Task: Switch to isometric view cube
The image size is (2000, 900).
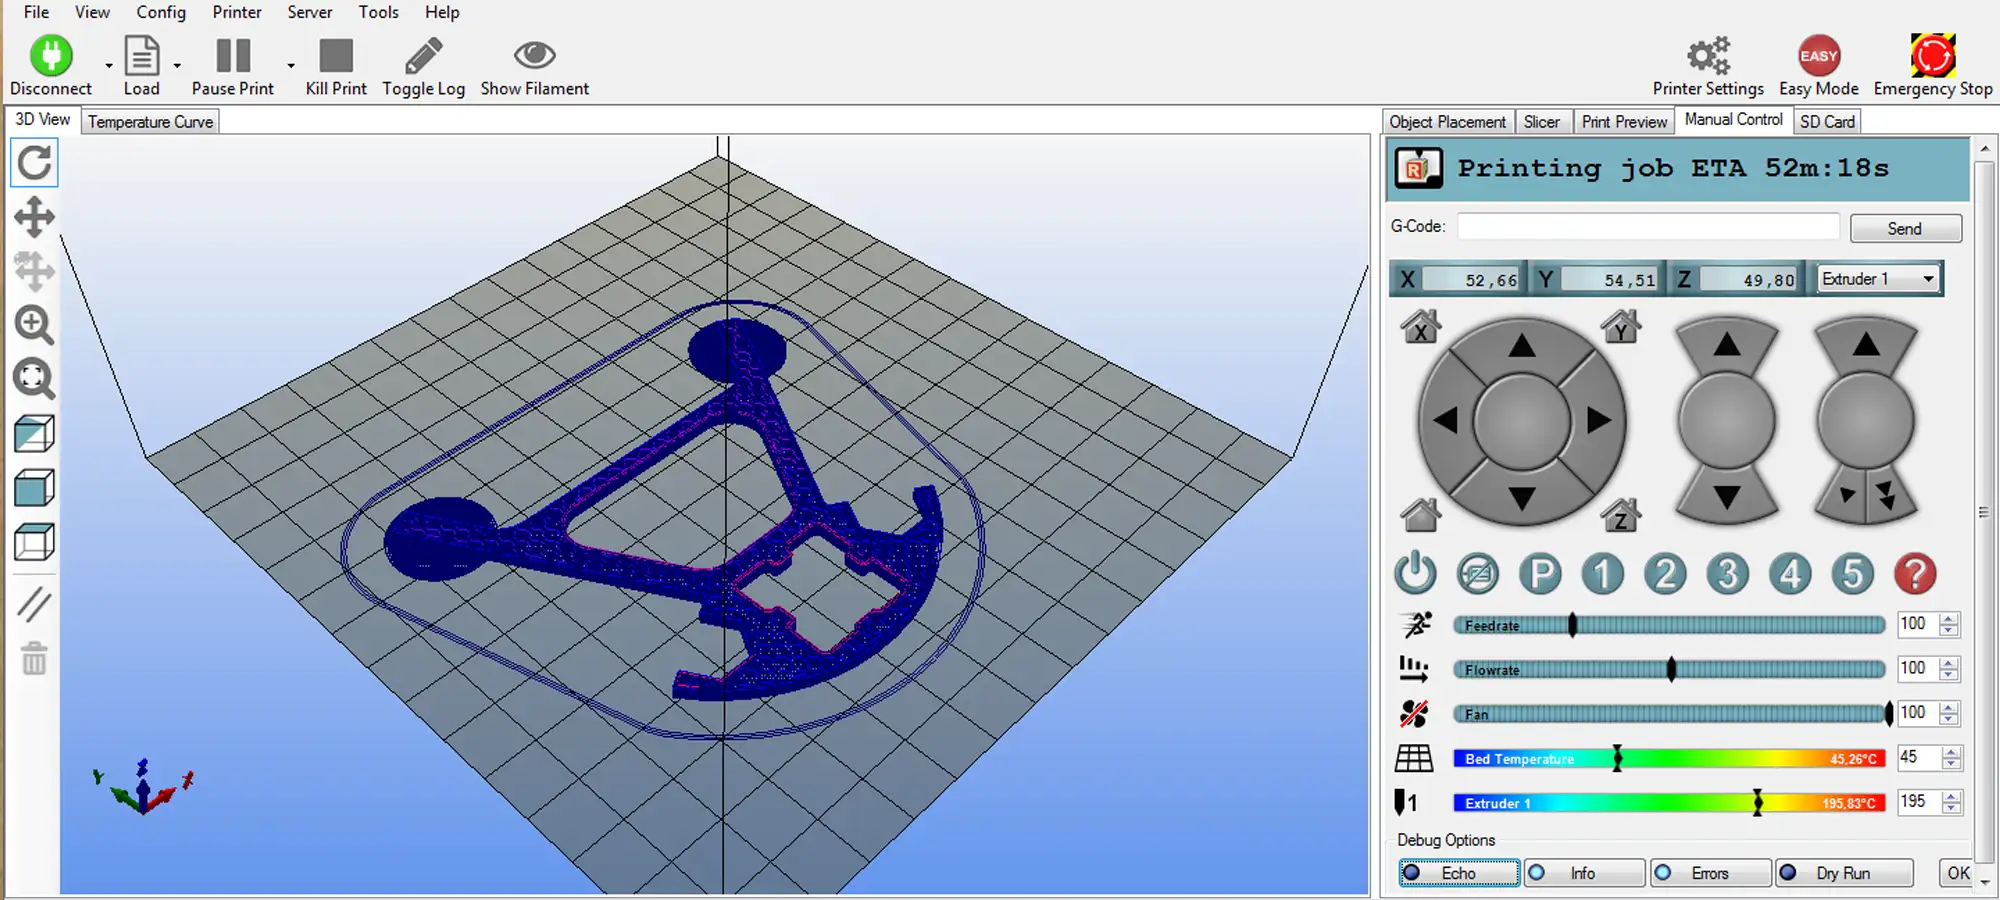Action: (34, 434)
